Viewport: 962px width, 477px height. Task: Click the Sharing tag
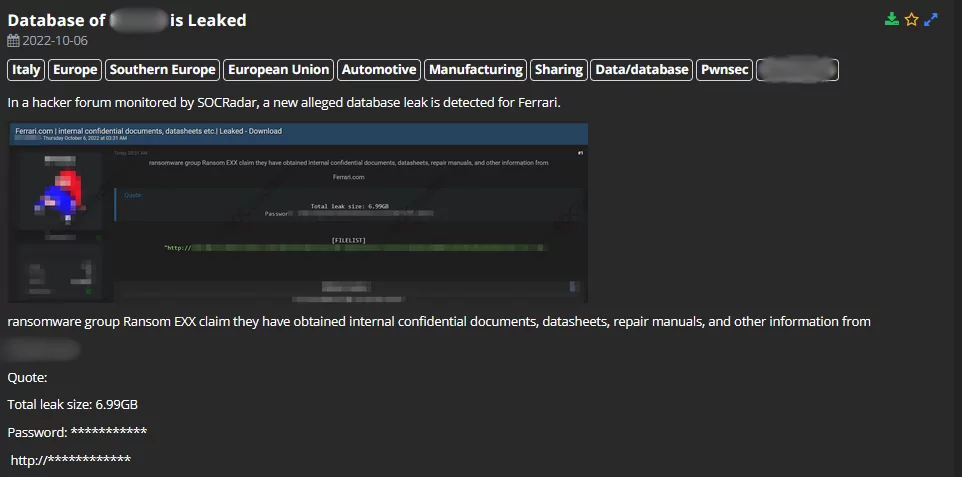(558, 70)
